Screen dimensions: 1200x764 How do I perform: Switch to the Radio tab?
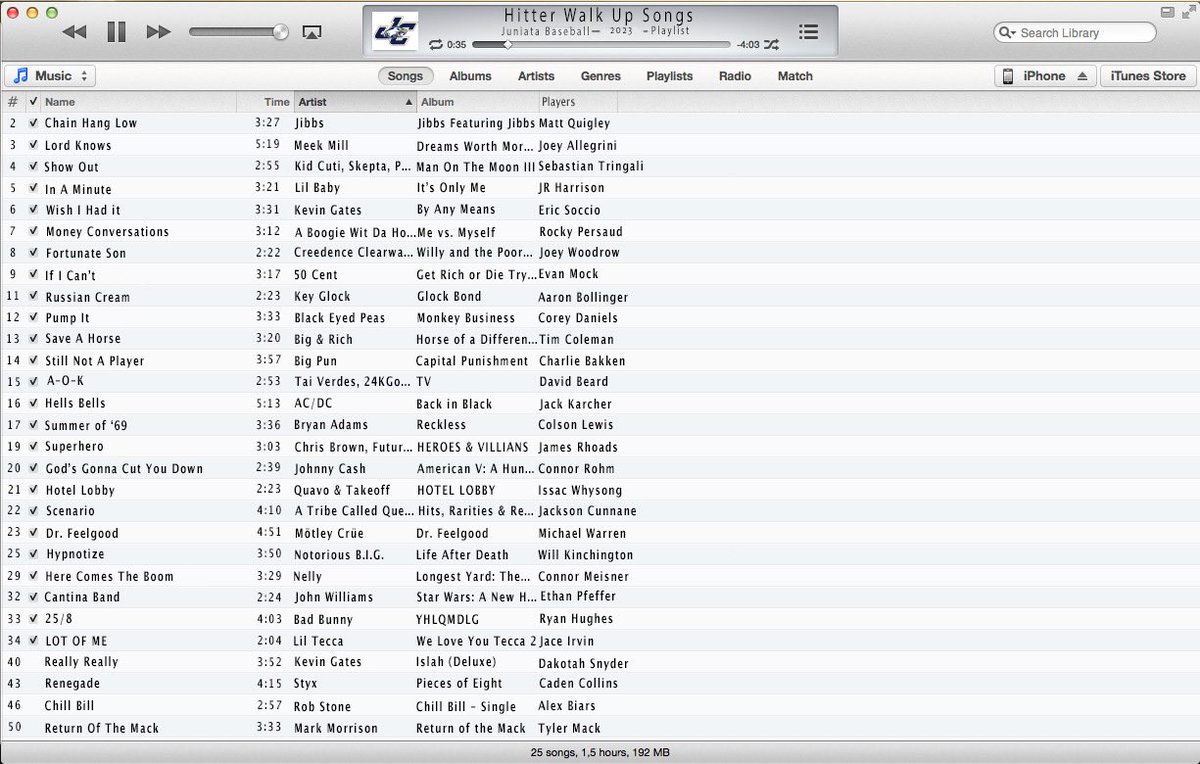(x=735, y=76)
